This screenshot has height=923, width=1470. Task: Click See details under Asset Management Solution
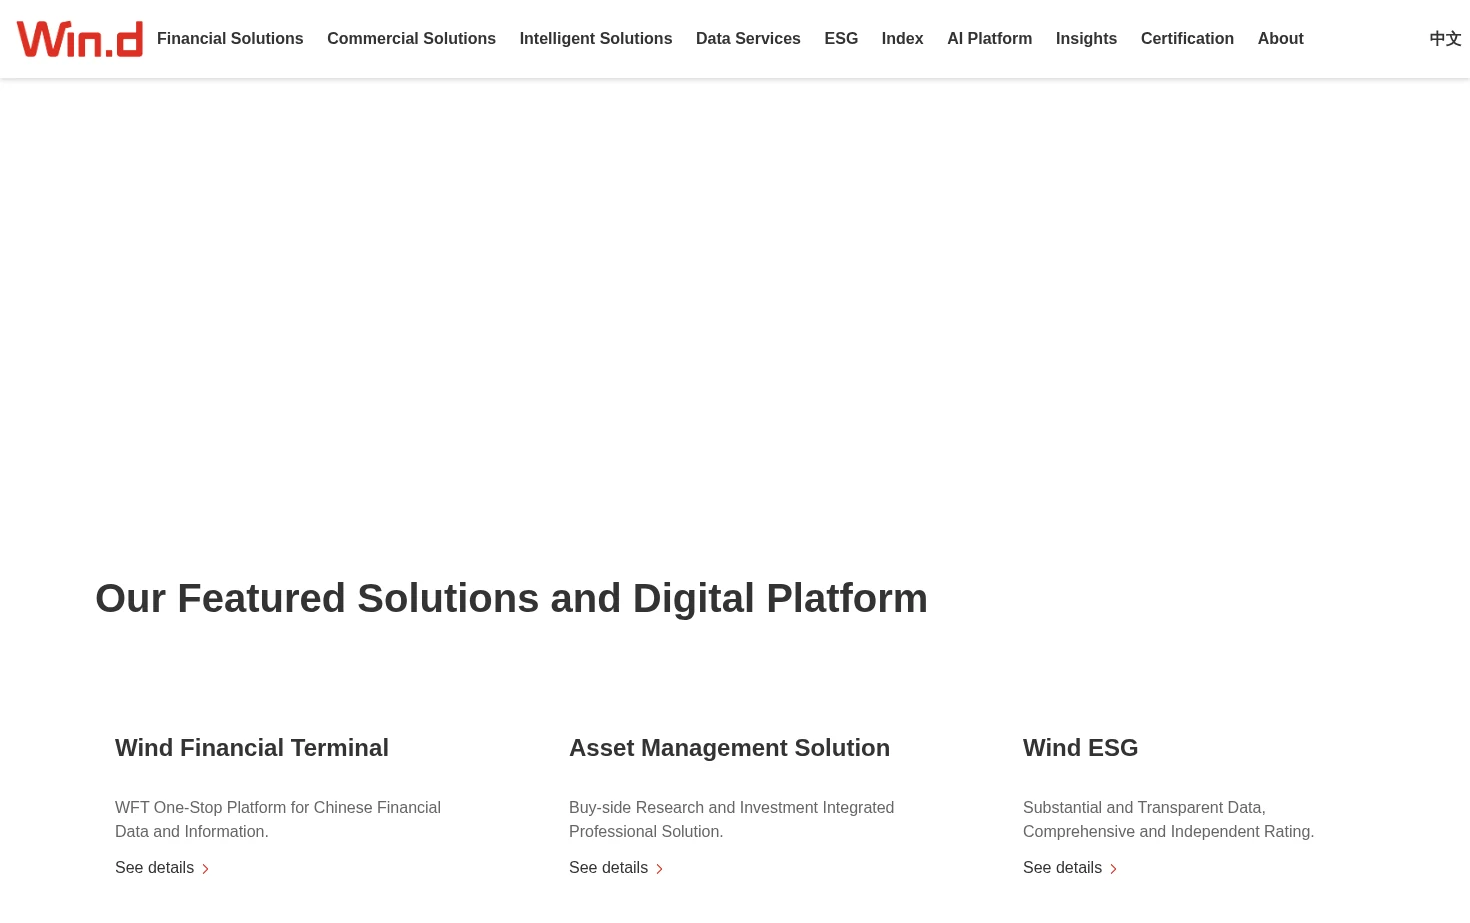(x=608, y=868)
